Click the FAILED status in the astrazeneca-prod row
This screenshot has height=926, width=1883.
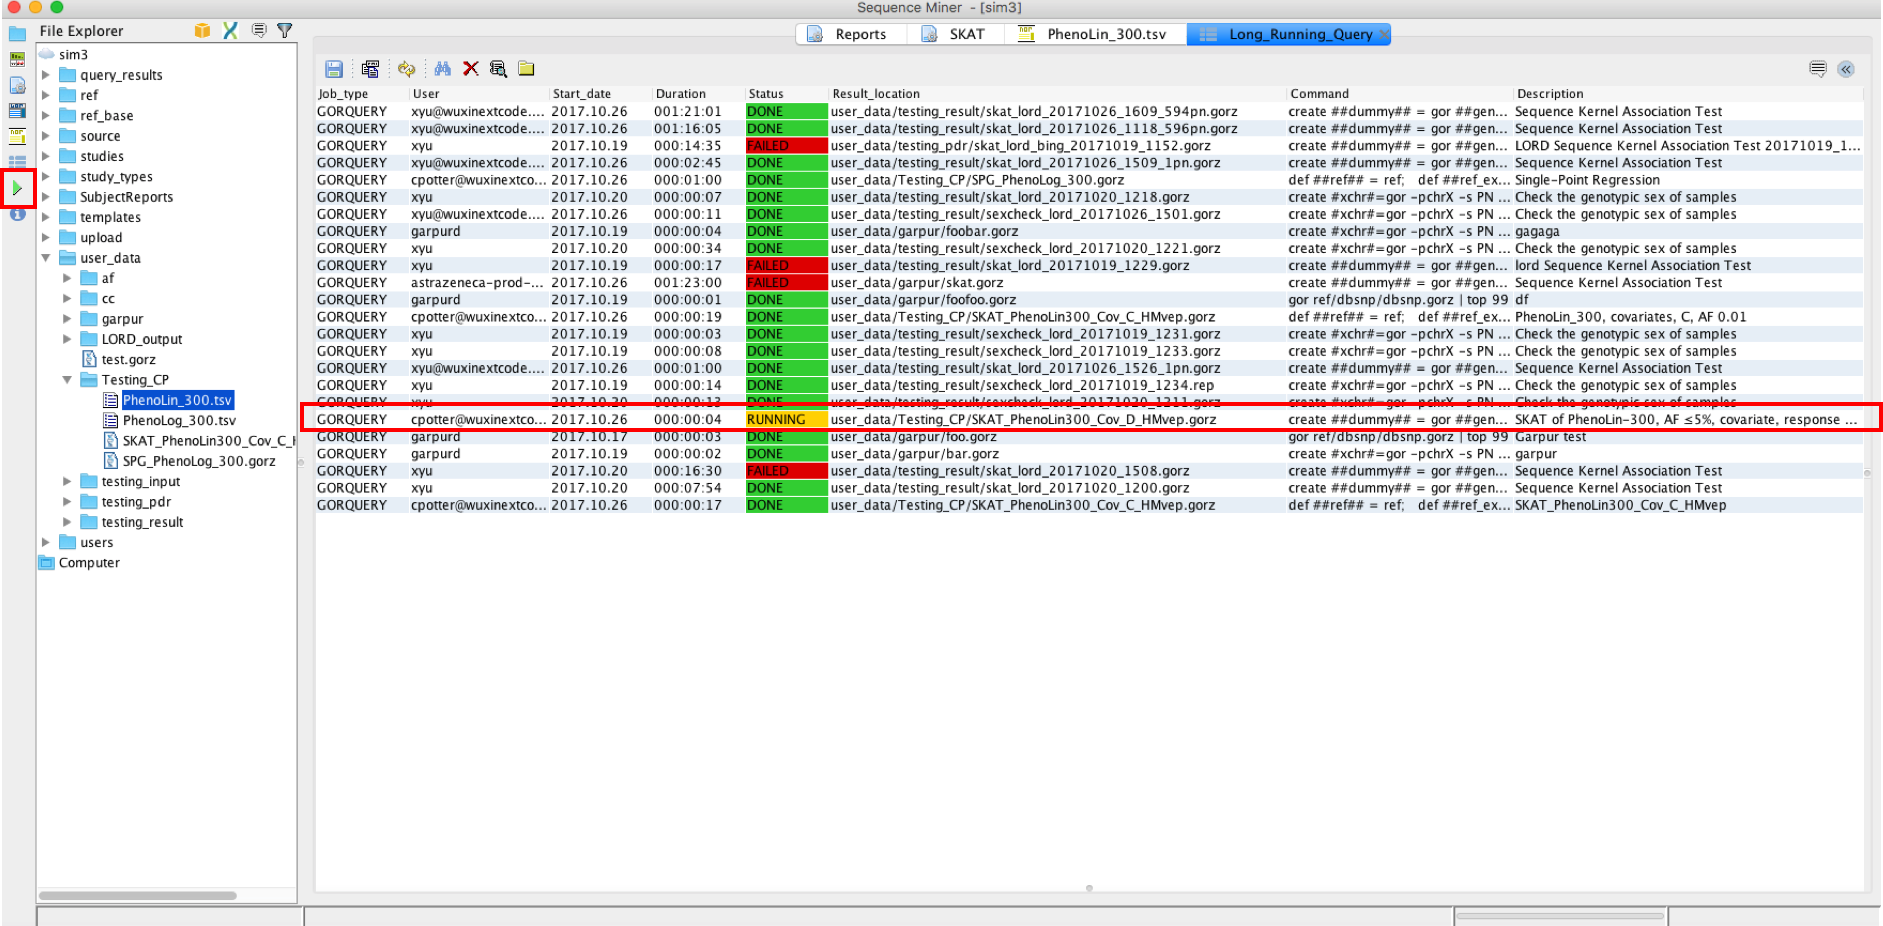point(786,283)
